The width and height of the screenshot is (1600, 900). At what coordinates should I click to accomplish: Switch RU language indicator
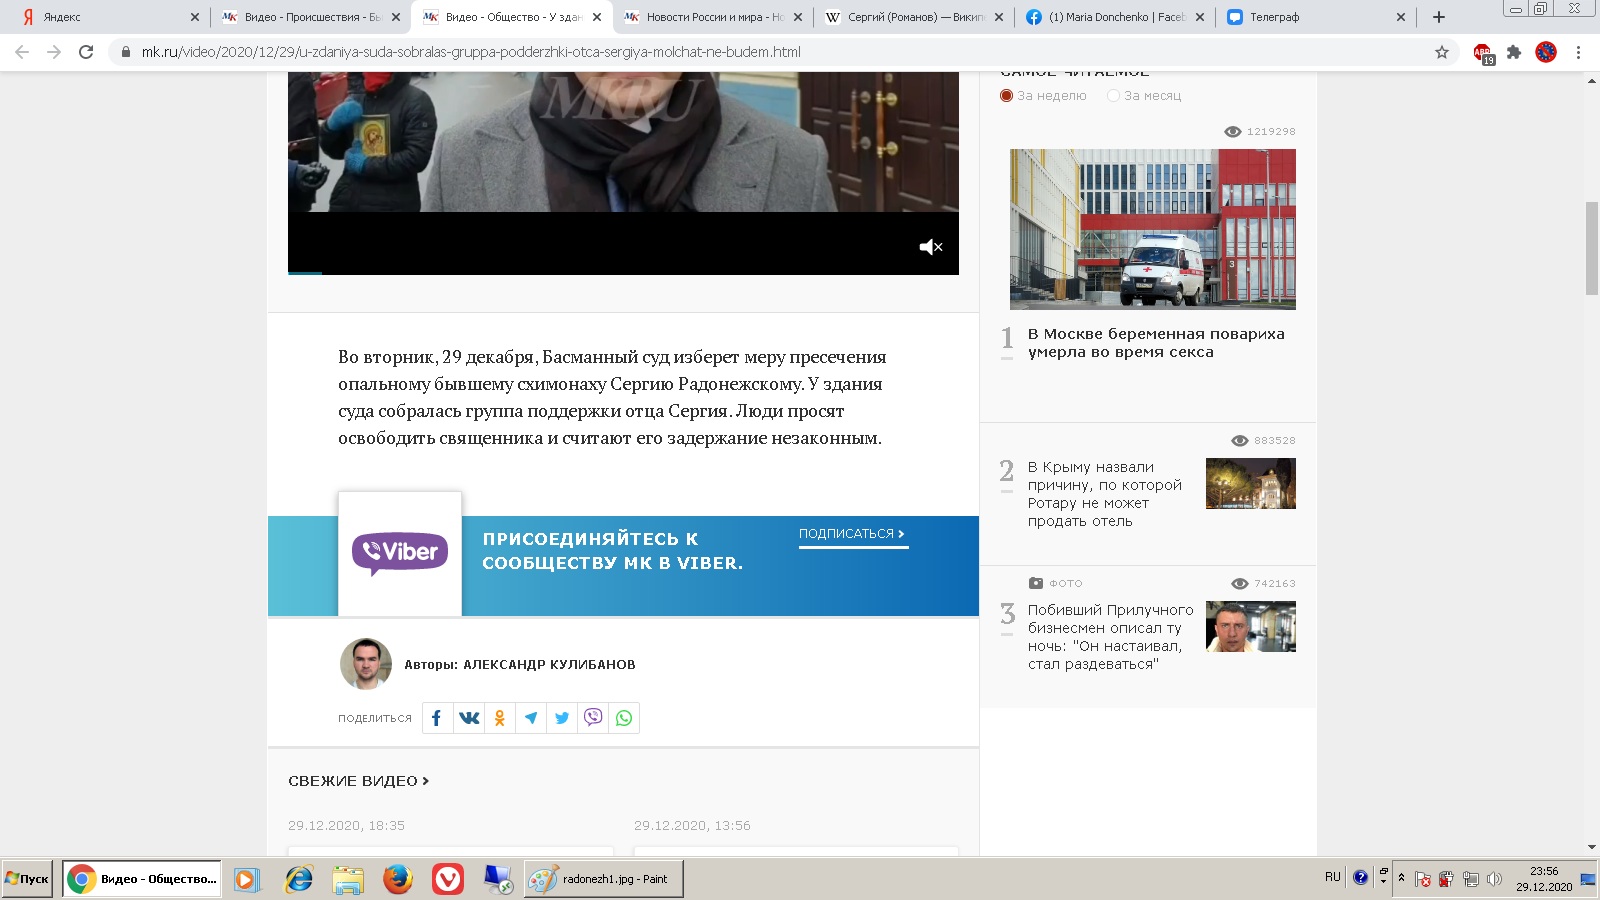coord(1332,877)
